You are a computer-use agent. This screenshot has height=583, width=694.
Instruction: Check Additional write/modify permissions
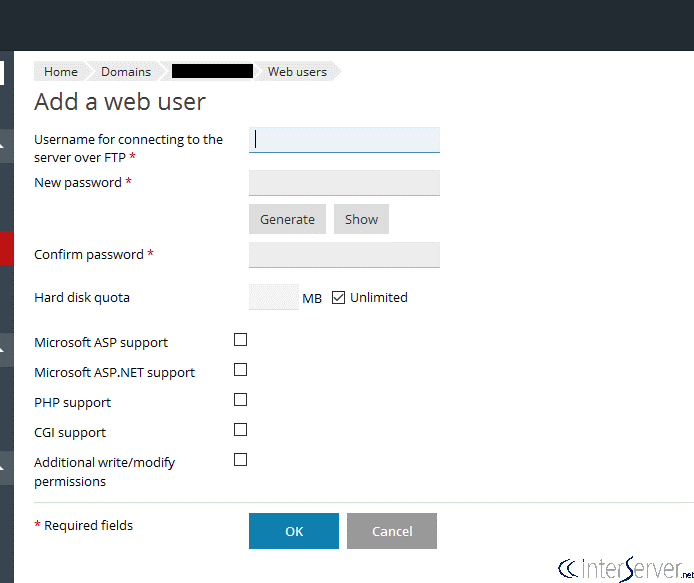(240, 460)
